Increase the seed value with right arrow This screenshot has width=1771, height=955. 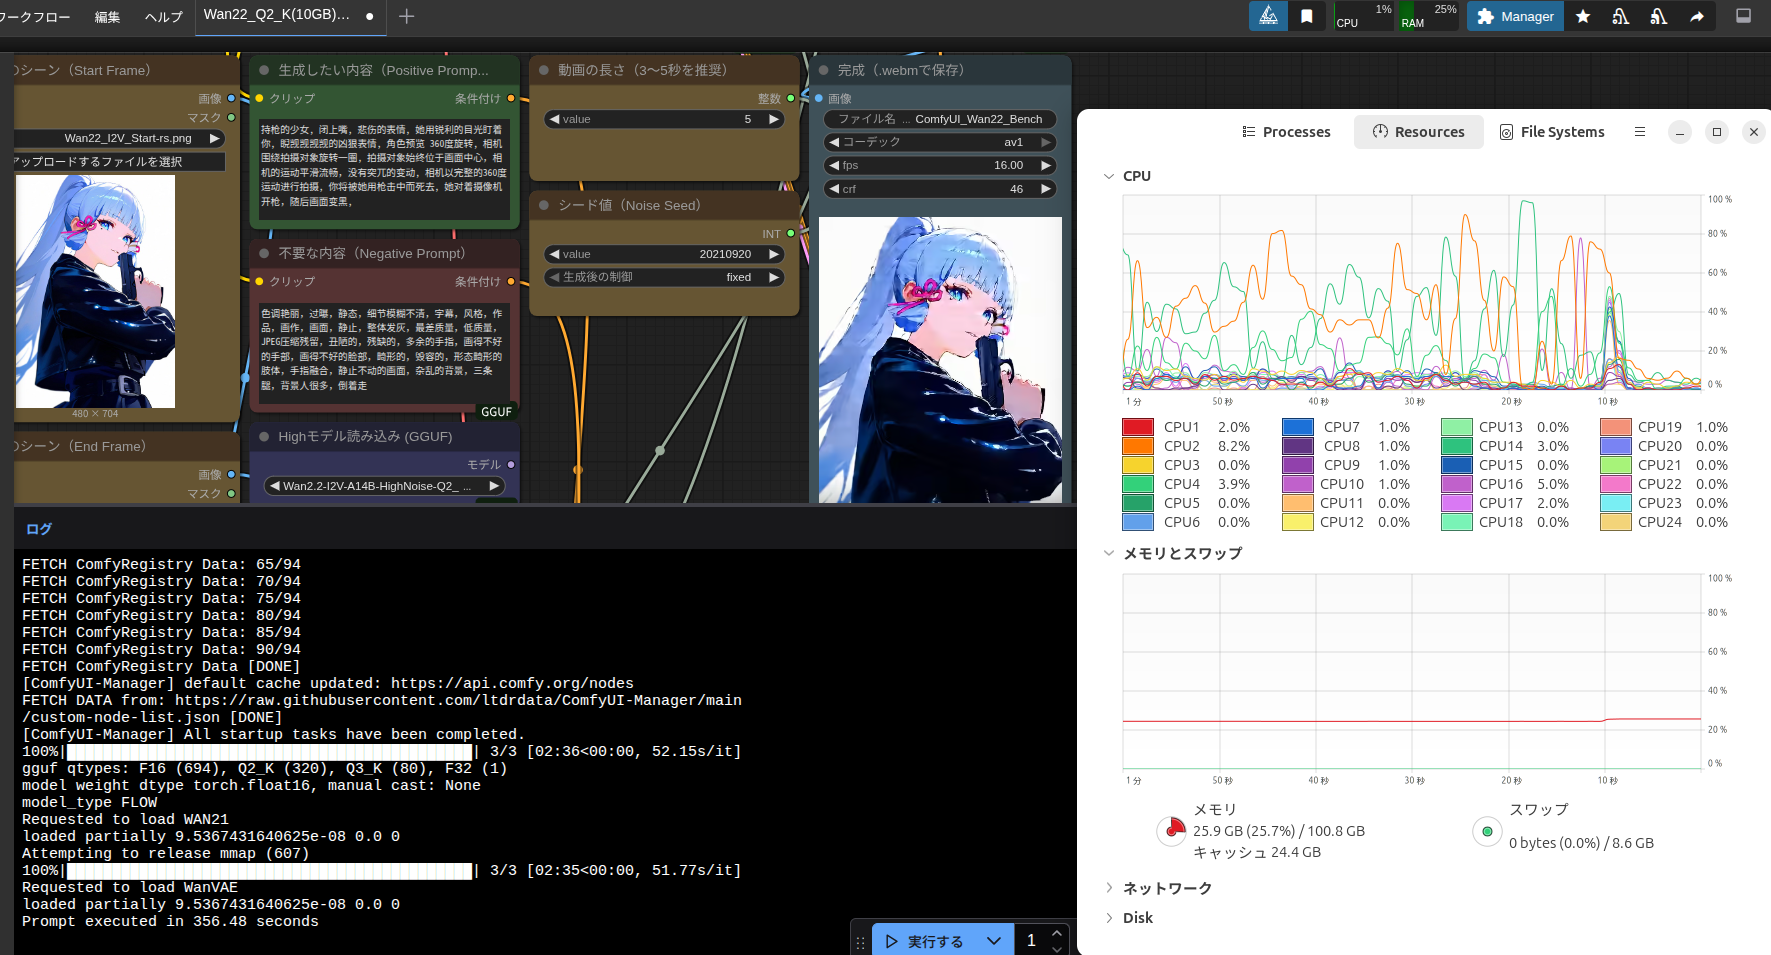pos(774,254)
